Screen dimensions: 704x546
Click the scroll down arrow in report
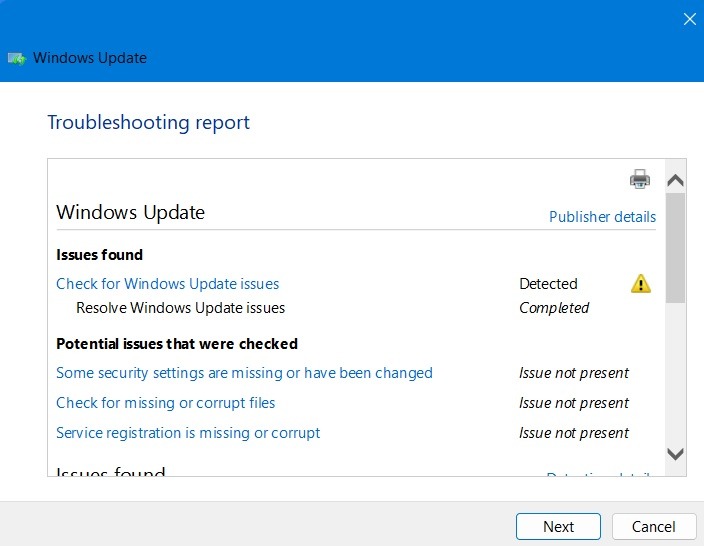(x=675, y=454)
